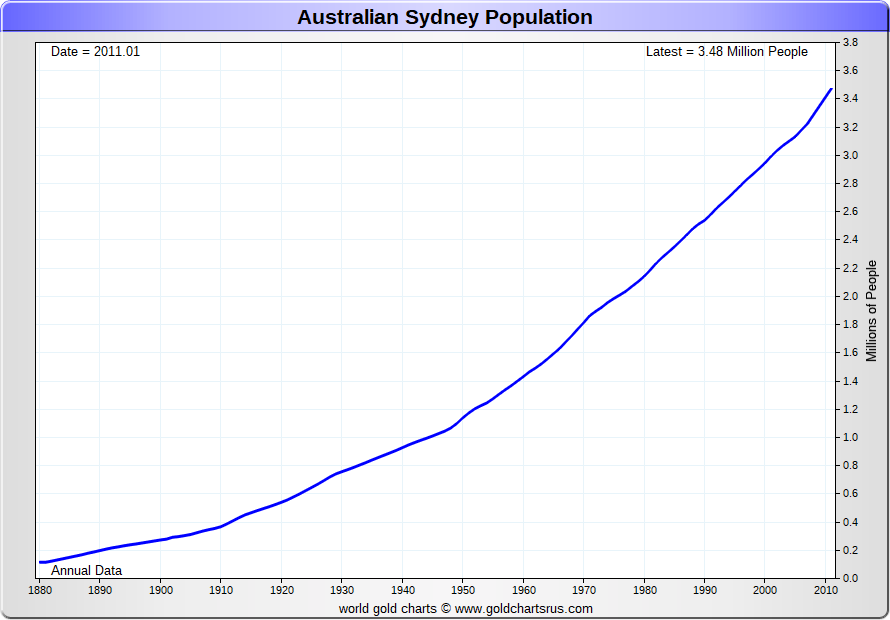Click the 1910 x-axis label
This screenshot has width=890, height=620.
221,589
